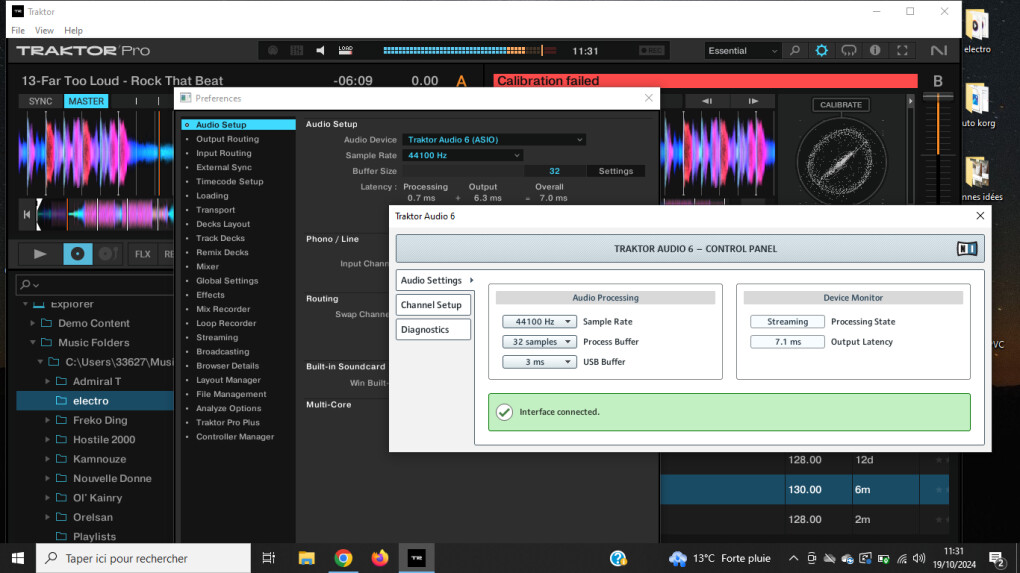Click deck B skip forward arrow button

coord(753,101)
